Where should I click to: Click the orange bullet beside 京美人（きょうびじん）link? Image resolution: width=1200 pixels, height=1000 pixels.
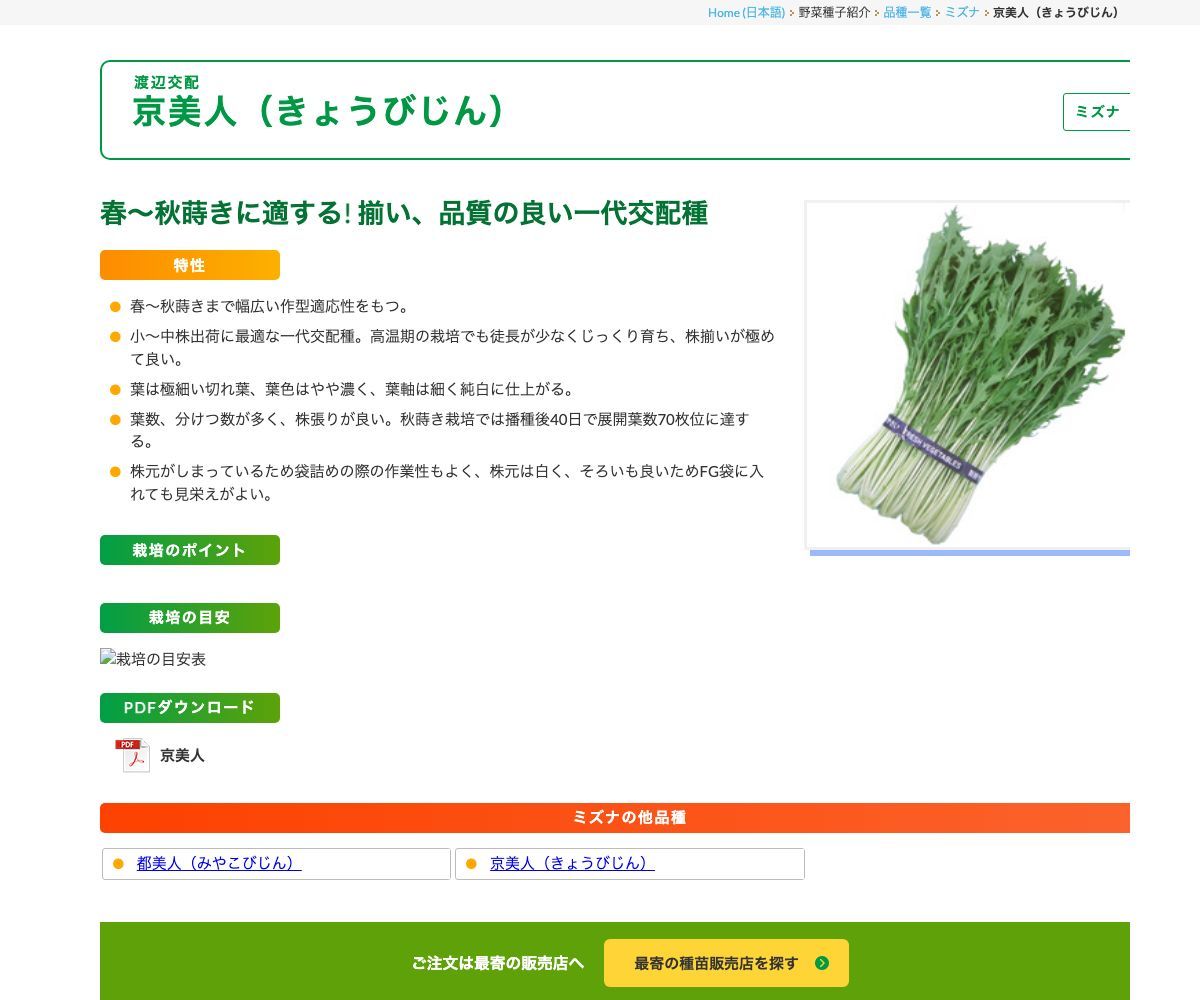471,864
